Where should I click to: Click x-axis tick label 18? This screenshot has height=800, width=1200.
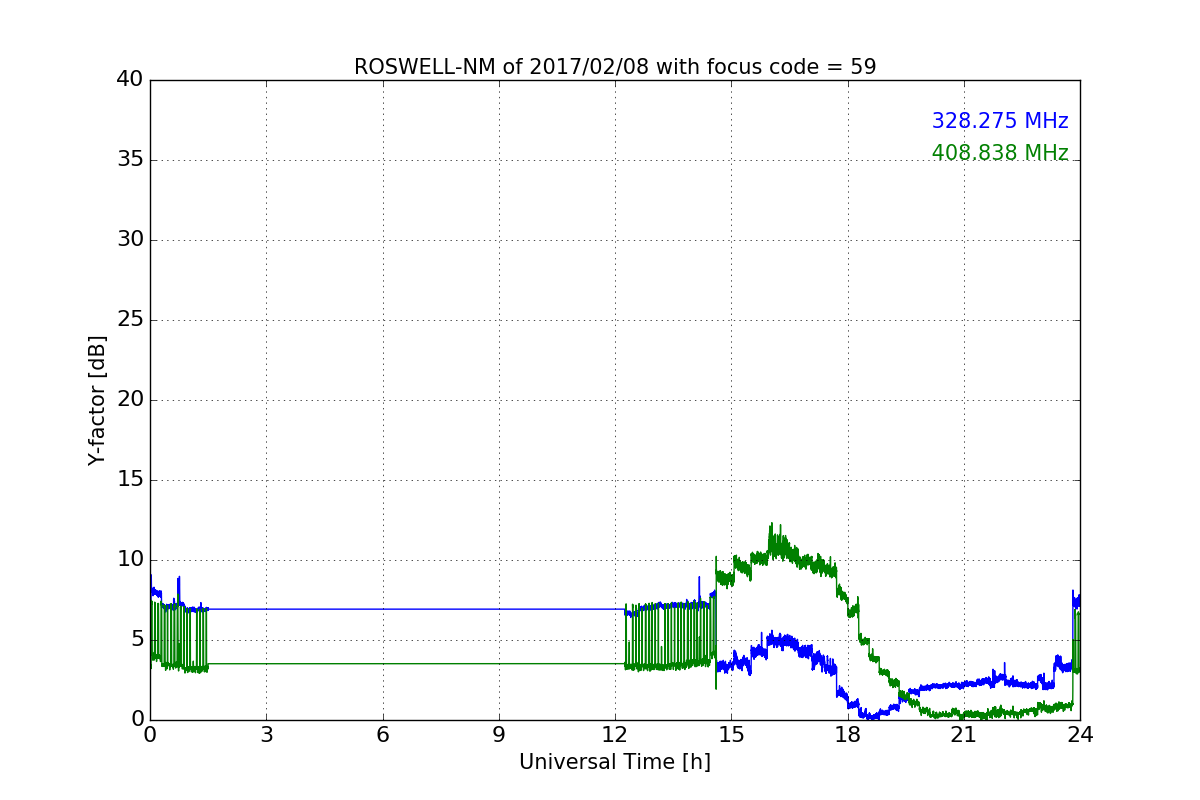tap(848, 735)
